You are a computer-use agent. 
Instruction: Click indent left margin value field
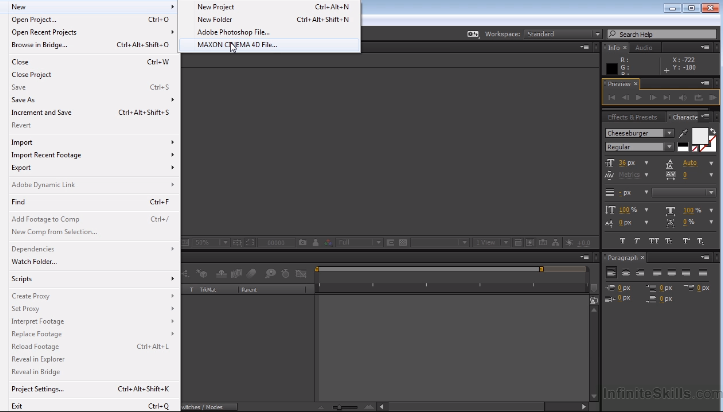point(625,288)
